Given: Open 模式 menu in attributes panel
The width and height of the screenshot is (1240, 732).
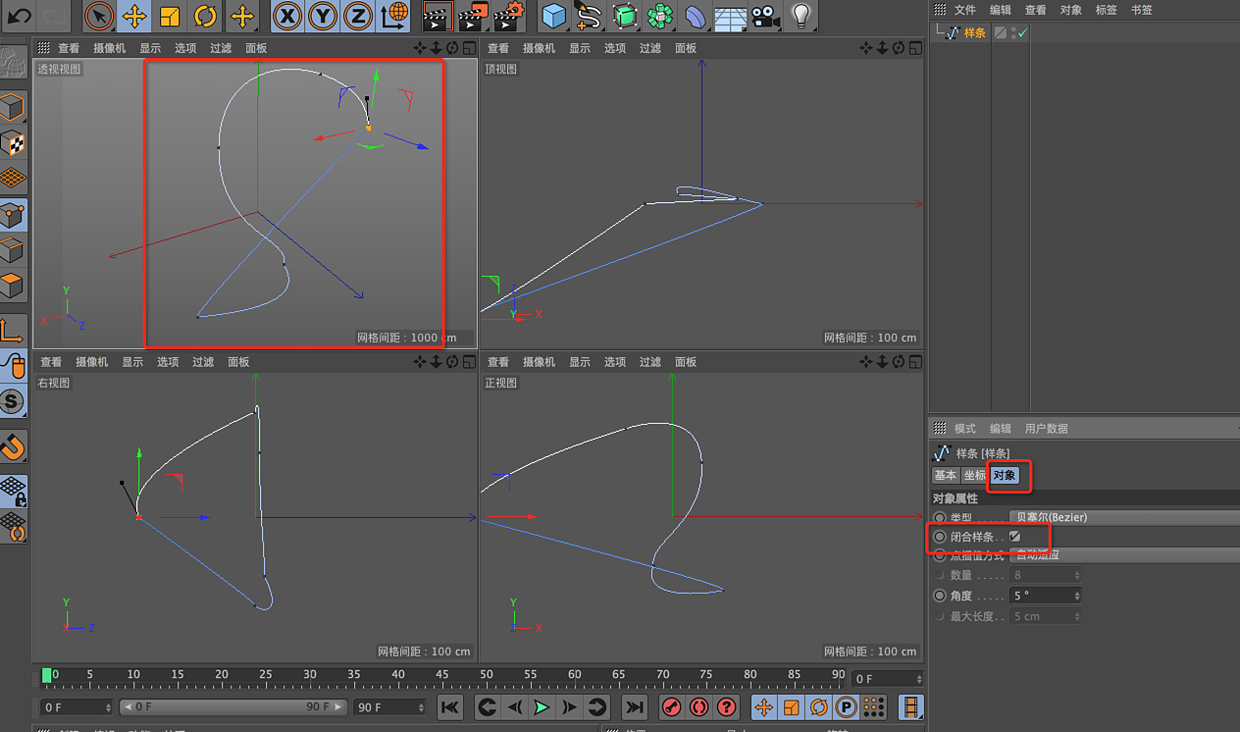Looking at the screenshot, I should pyautogui.click(x=965, y=428).
